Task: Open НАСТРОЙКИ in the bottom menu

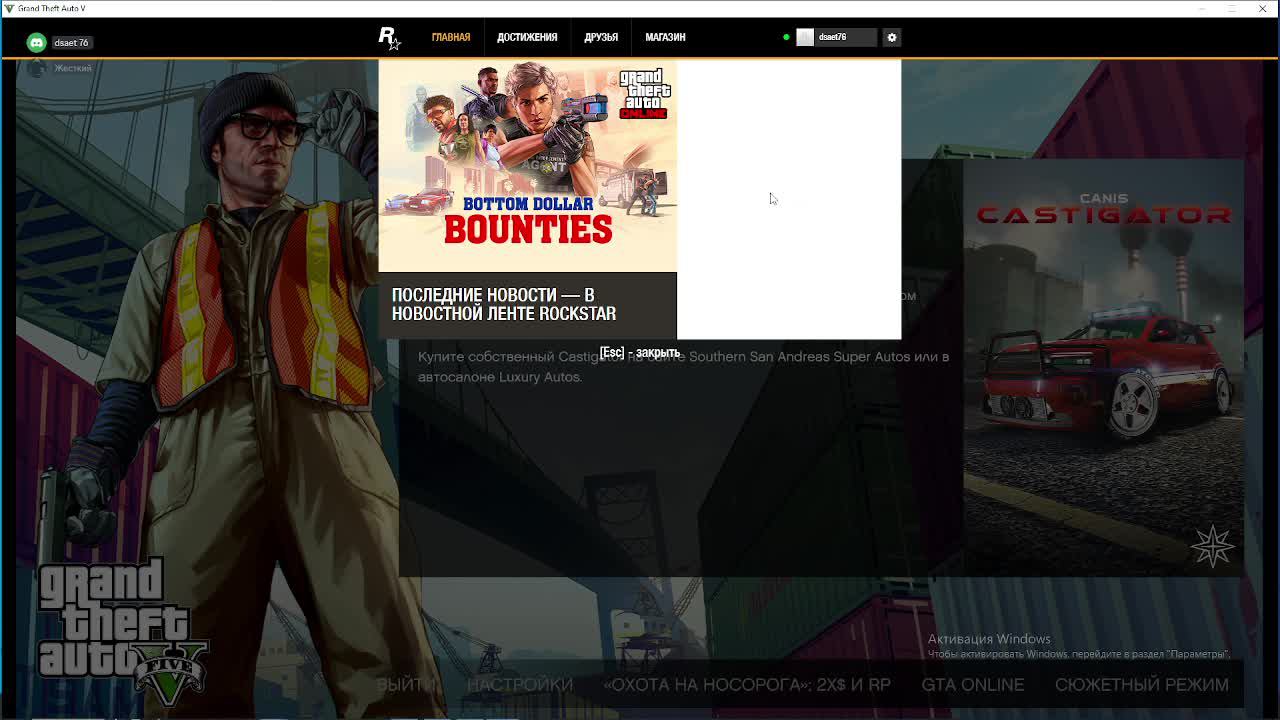Action: (520, 685)
